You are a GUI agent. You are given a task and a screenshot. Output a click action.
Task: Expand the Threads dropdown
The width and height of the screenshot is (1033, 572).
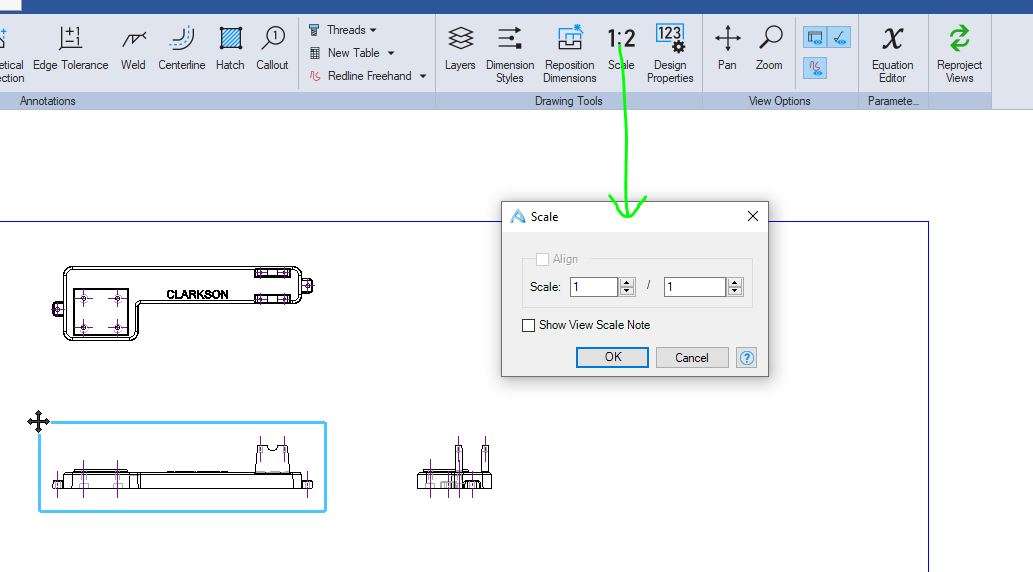click(373, 30)
